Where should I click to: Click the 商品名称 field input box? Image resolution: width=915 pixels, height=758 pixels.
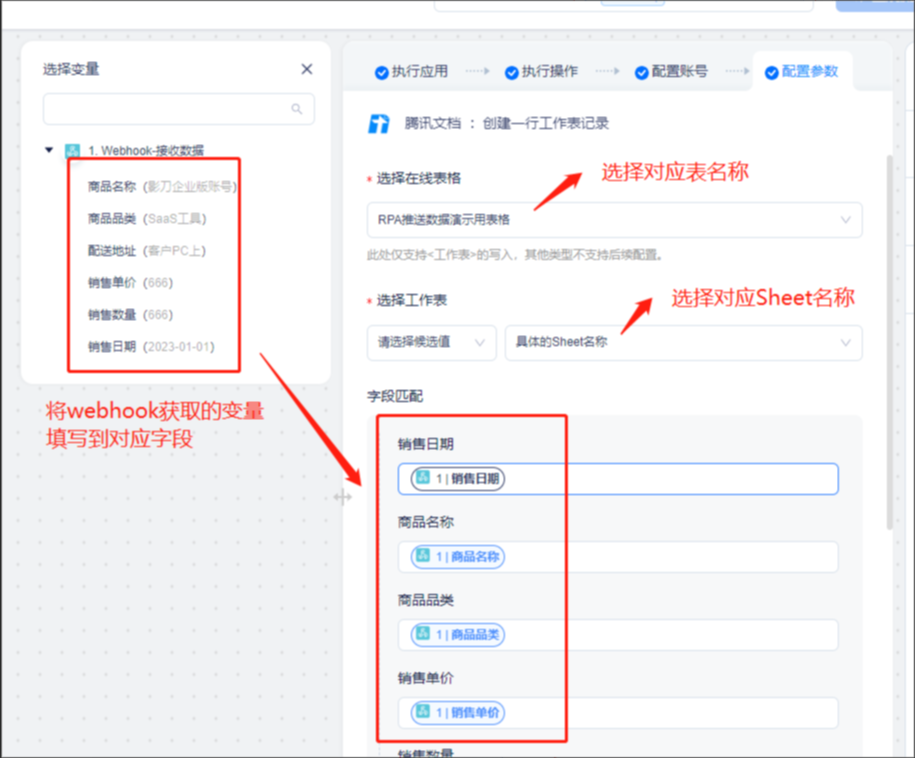(x=618, y=557)
